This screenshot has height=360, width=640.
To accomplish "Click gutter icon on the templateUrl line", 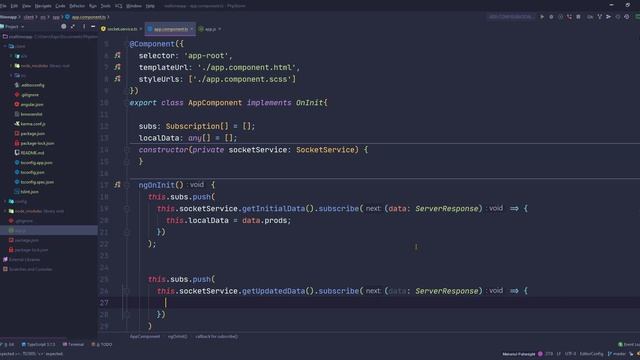I will (118, 67).
